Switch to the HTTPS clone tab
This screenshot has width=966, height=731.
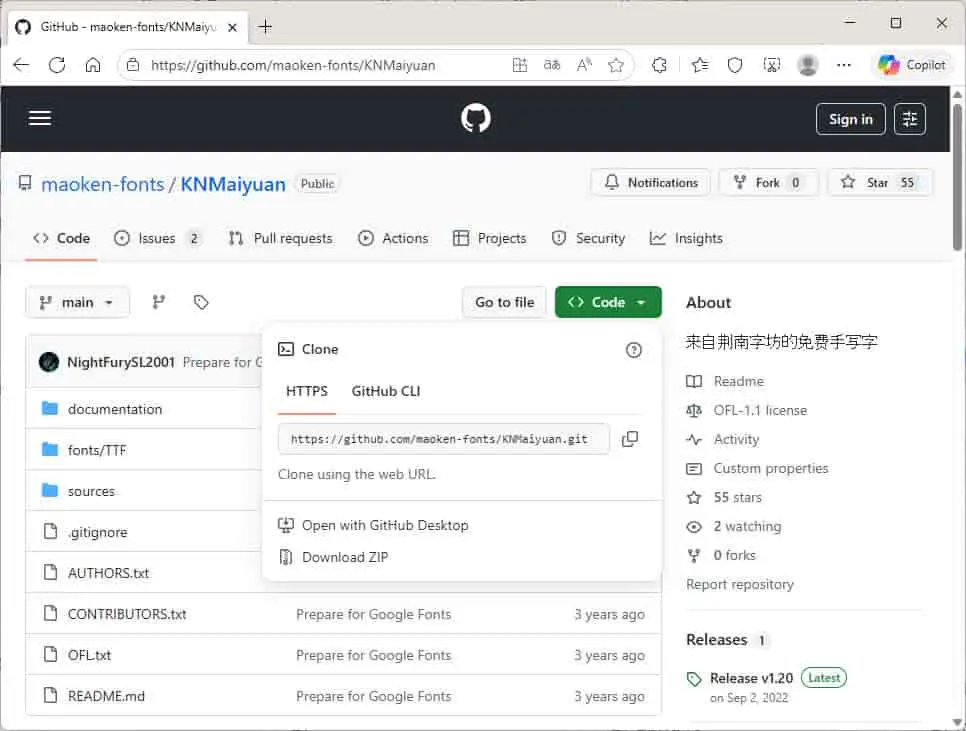click(x=307, y=391)
